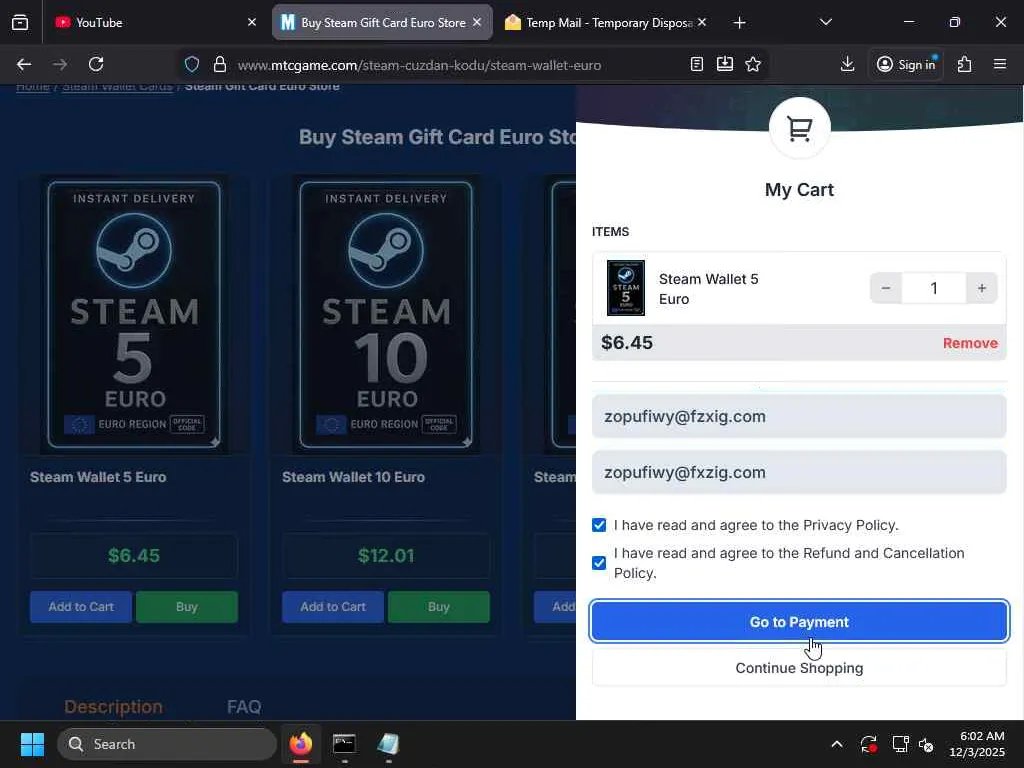The width and height of the screenshot is (1024, 768).
Task: Click the first email field zopufiwy@fzxig.com
Action: point(799,417)
